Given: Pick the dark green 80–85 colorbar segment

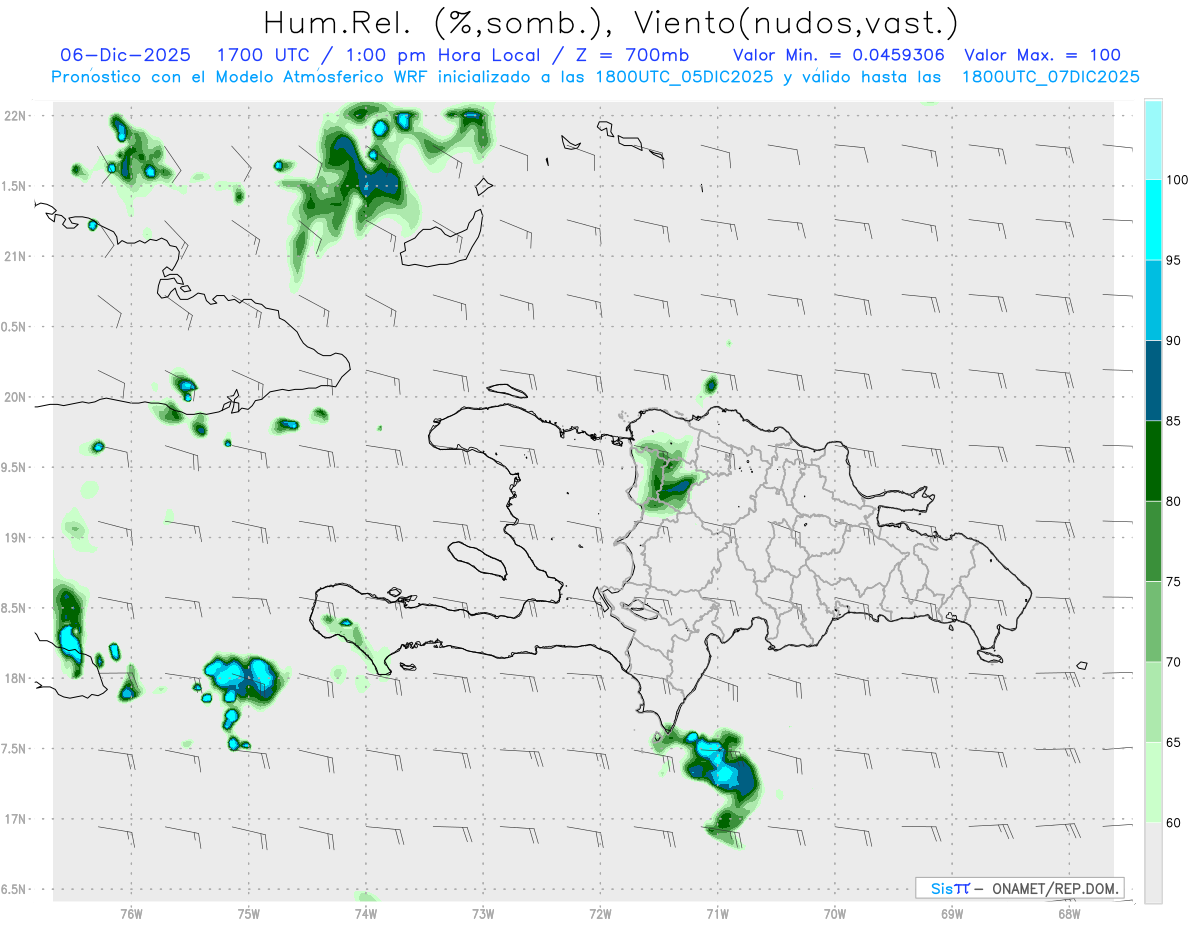Looking at the screenshot, I should click(1153, 461).
